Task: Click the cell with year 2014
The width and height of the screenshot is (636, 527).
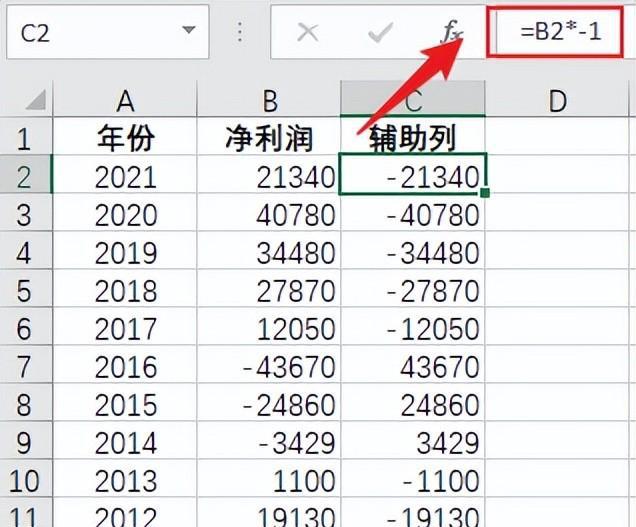Action: [x=125, y=440]
